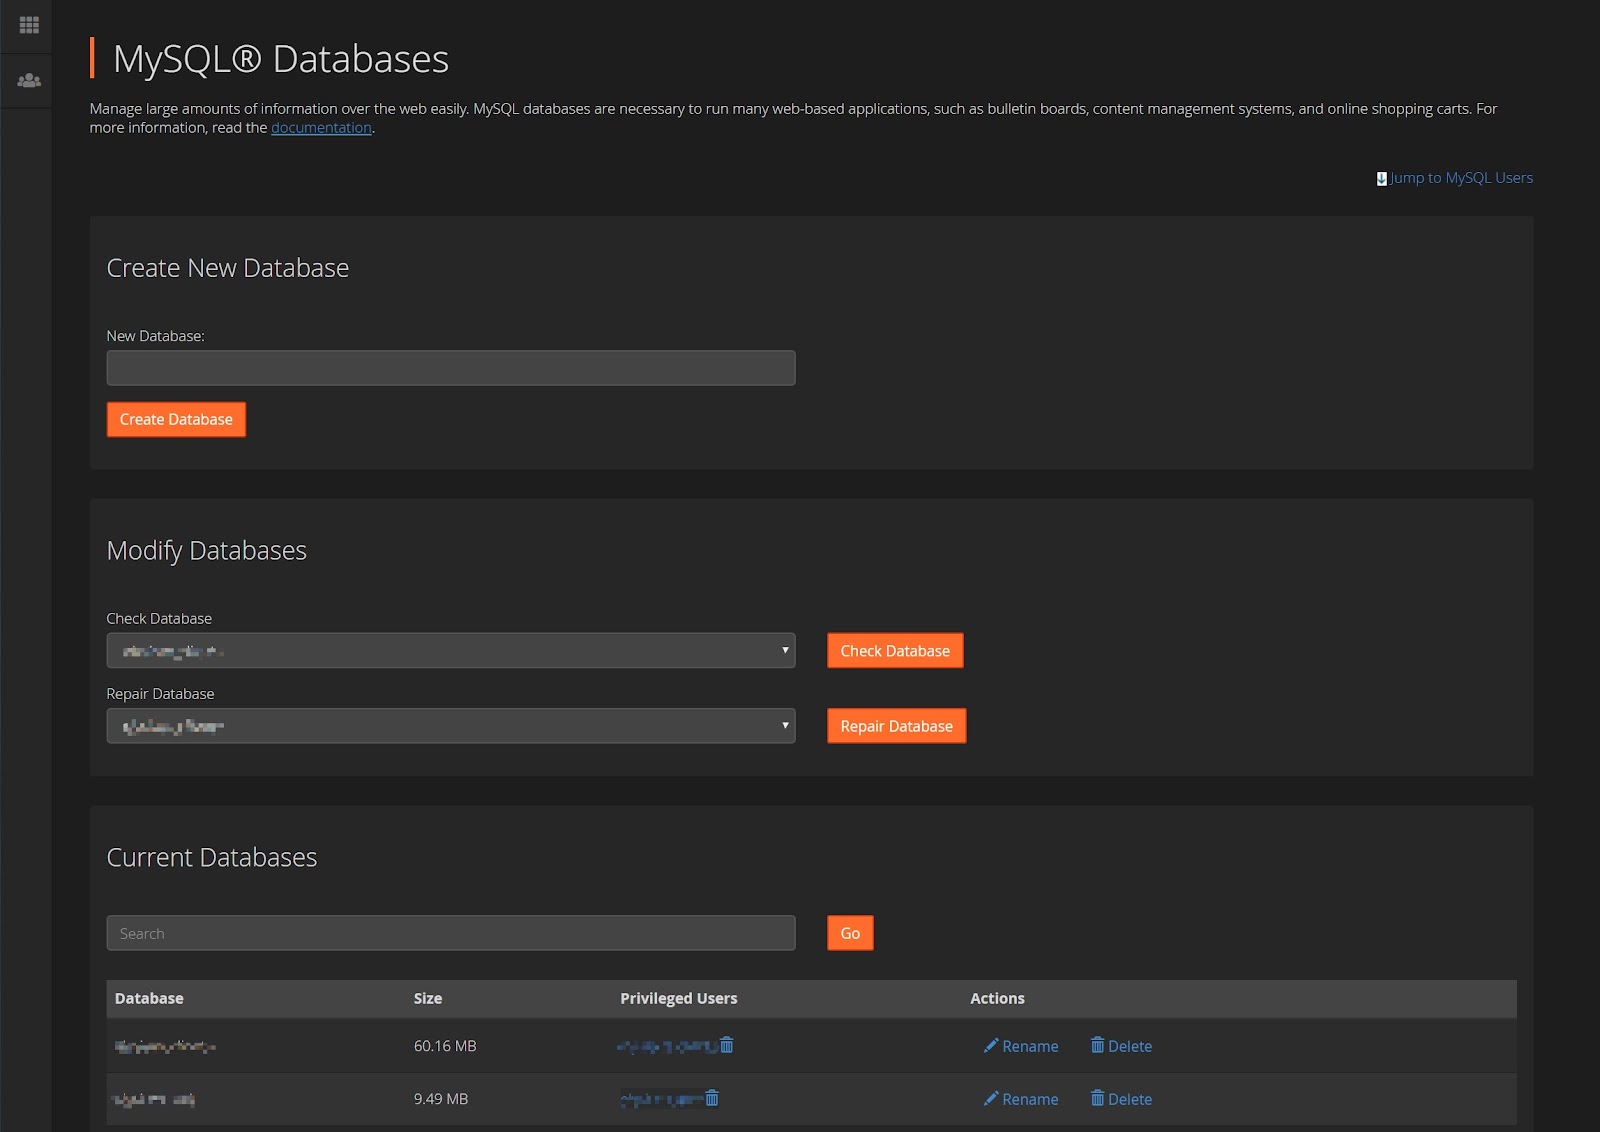Click the Actions column header
Image resolution: width=1600 pixels, height=1132 pixels.
click(997, 998)
